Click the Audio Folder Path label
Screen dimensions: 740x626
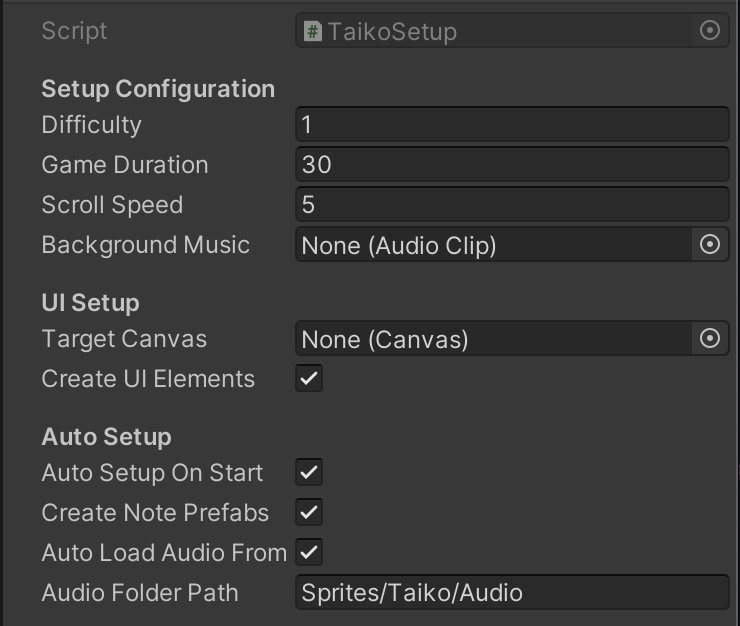140,593
